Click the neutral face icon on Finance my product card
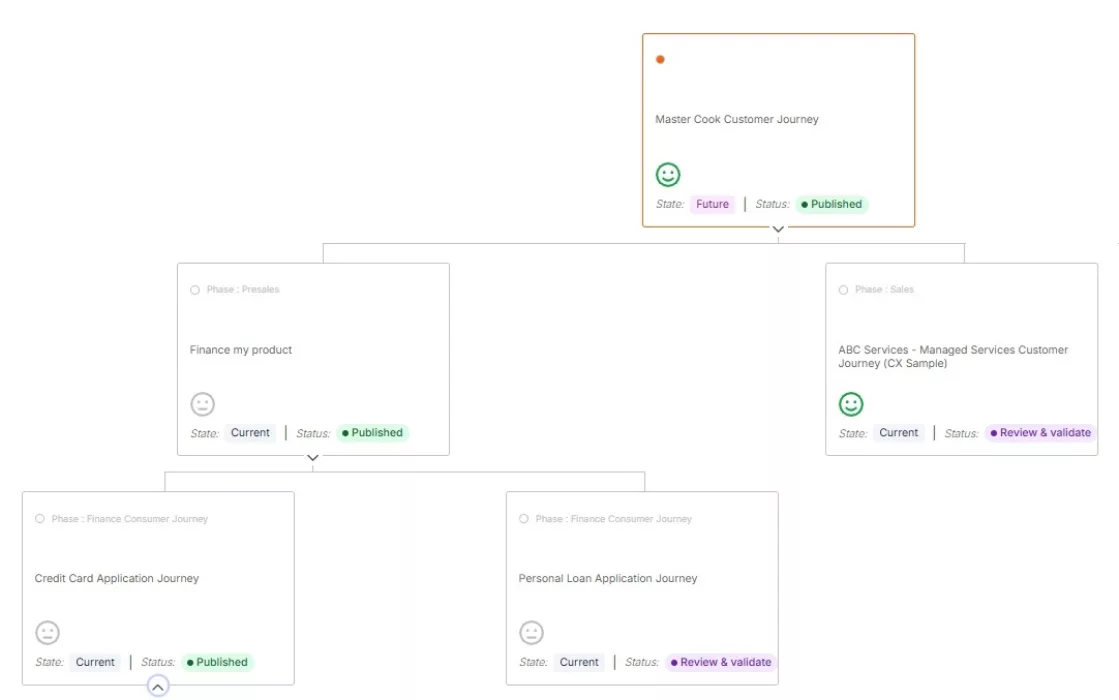 [x=204, y=404]
